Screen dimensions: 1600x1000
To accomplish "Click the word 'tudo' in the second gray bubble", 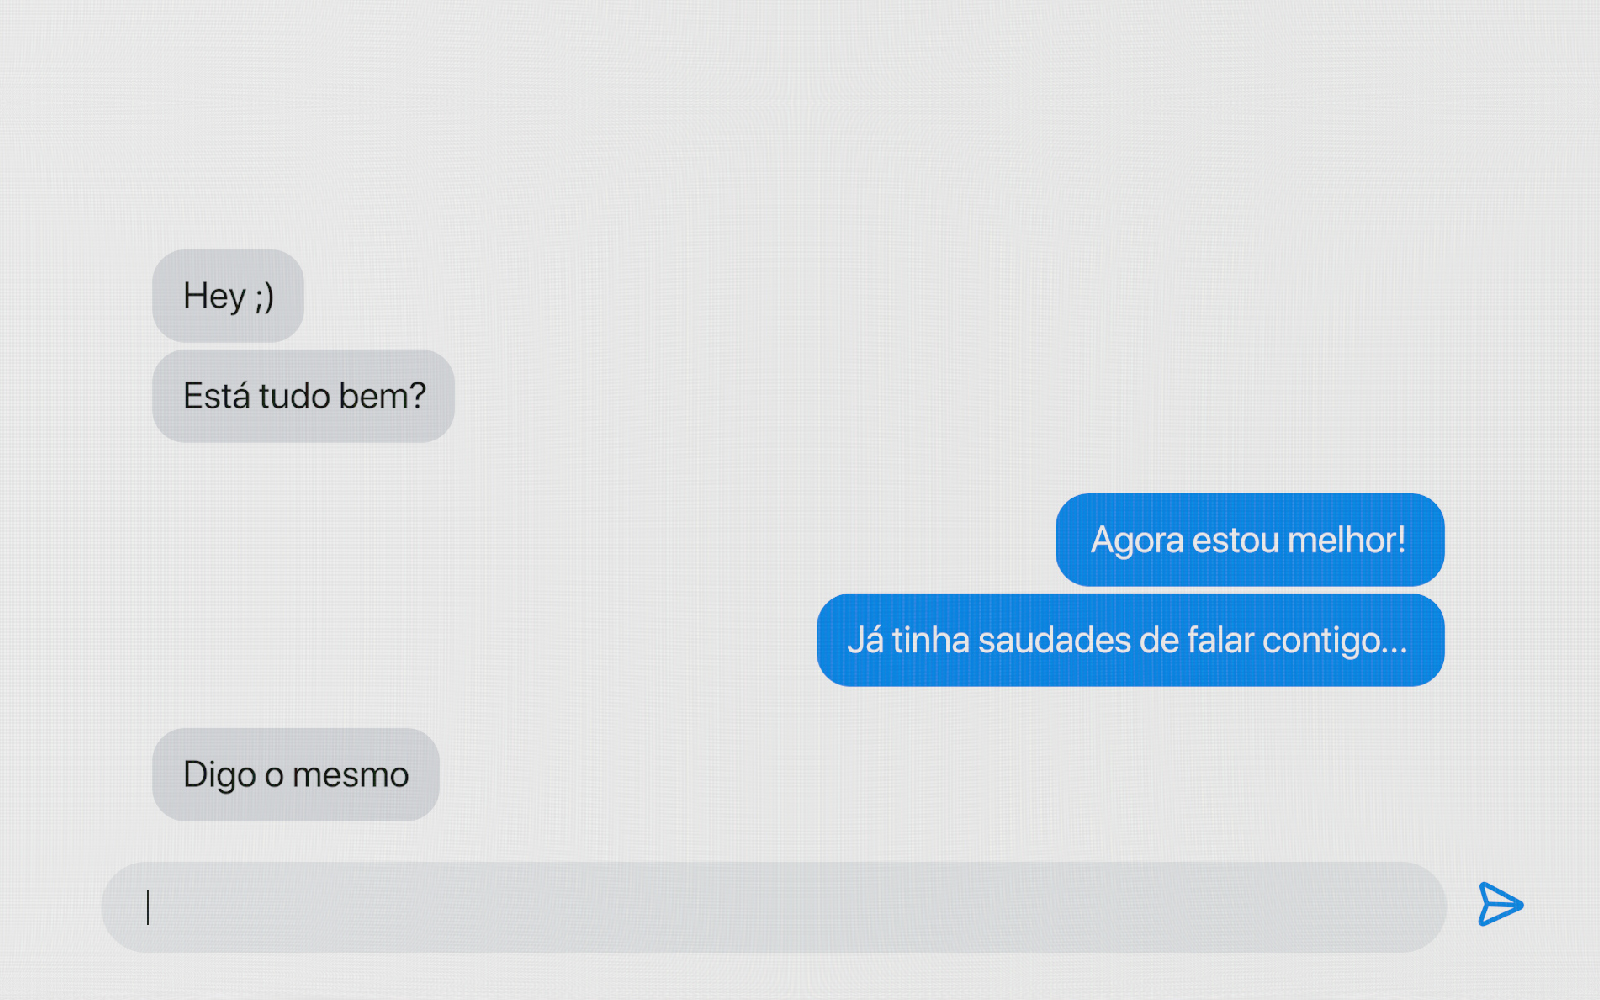I will [294, 396].
